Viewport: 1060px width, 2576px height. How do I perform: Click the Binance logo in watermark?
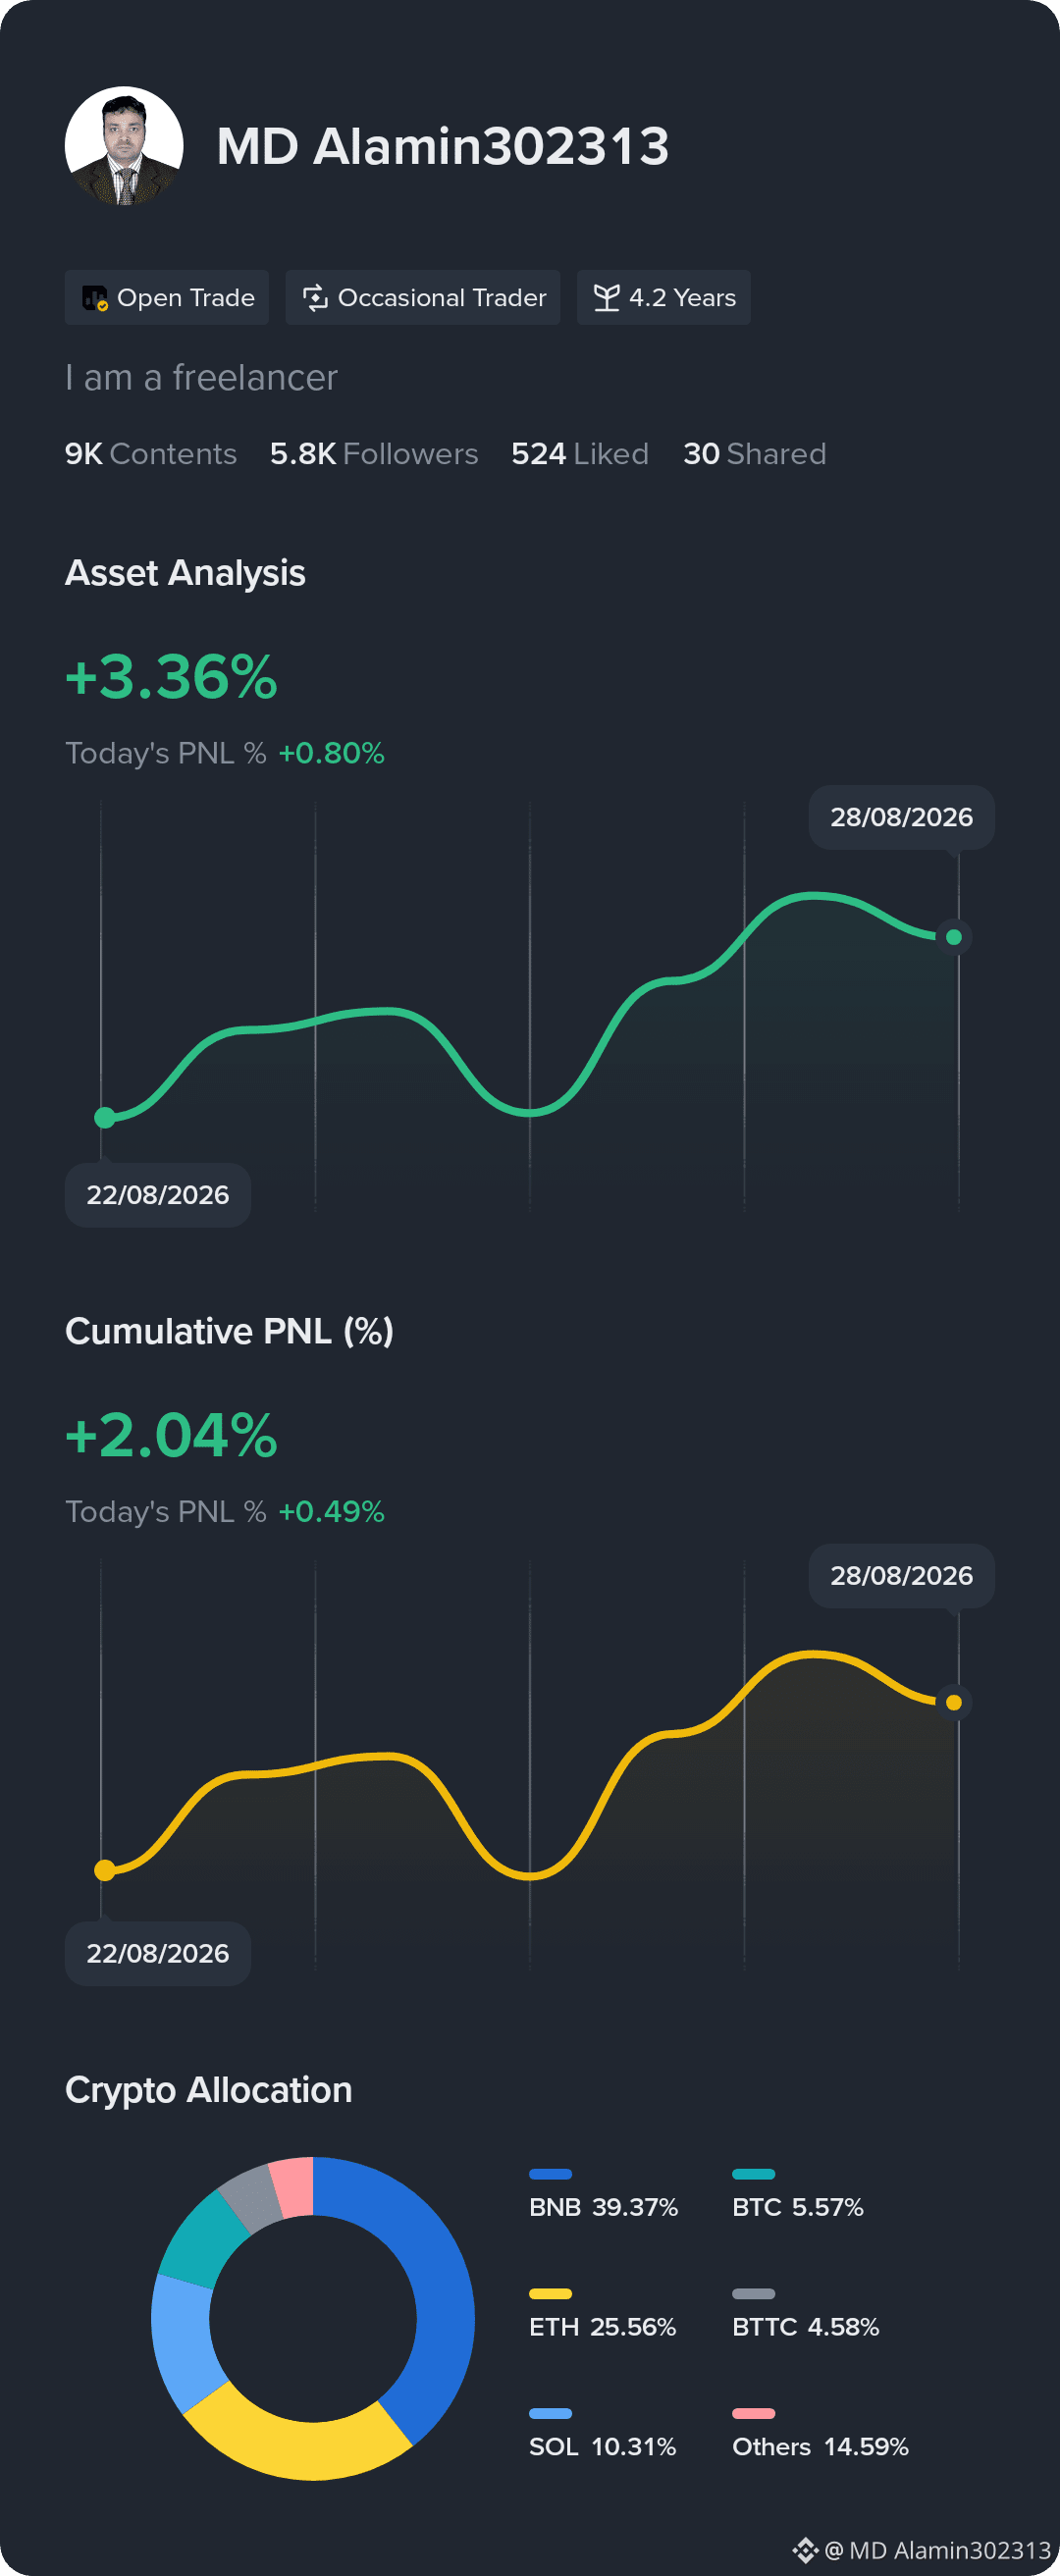coord(805,2550)
